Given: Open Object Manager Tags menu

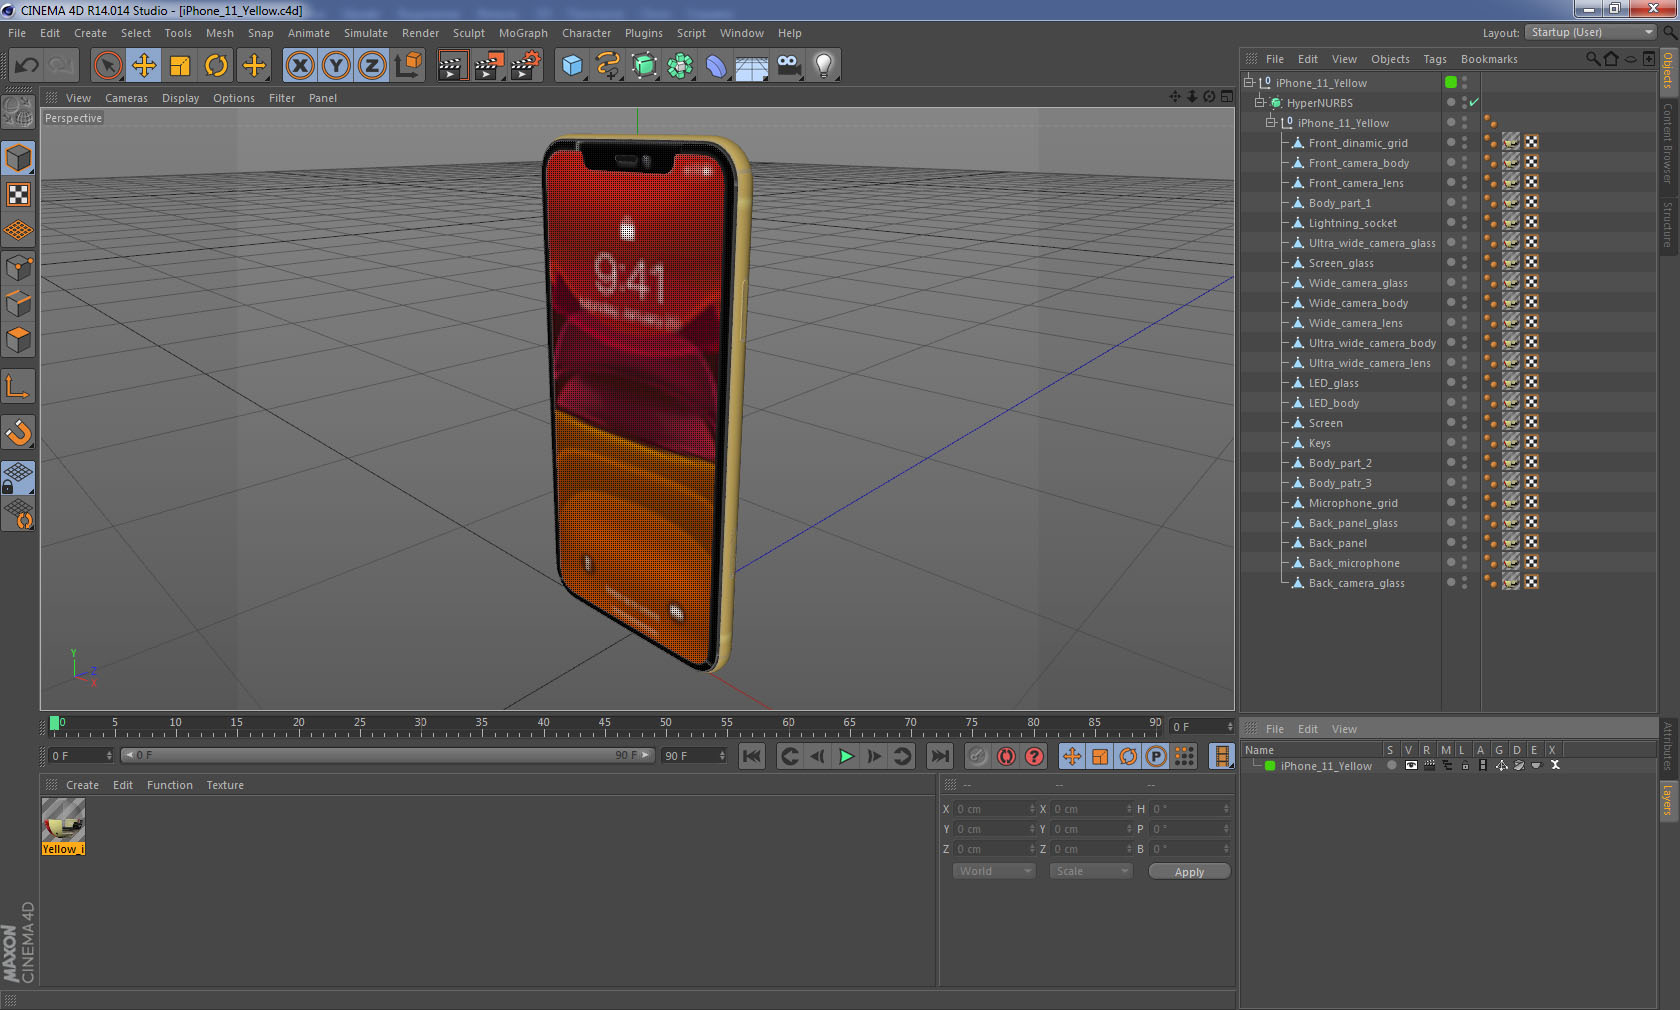Looking at the screenshot, I should point(1435,59).
